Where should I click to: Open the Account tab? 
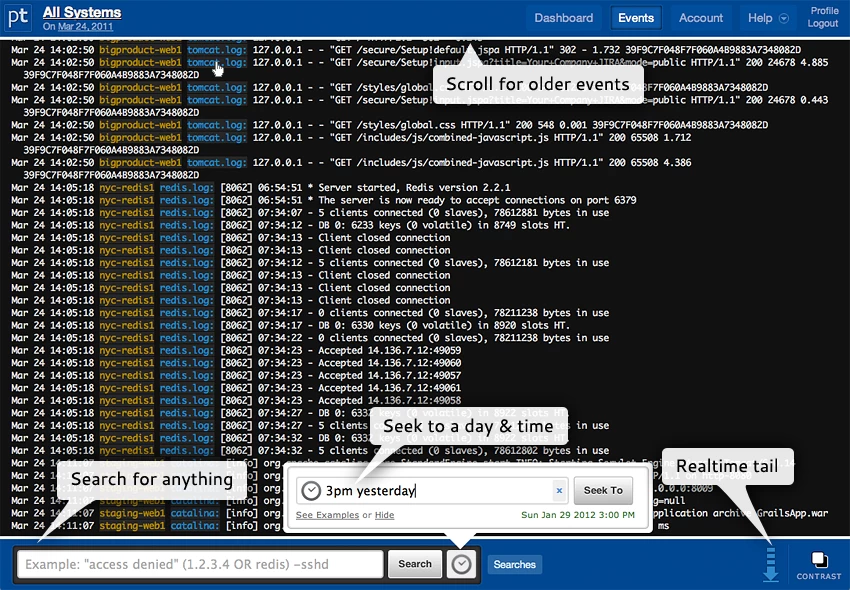click(x=701, y=18)
